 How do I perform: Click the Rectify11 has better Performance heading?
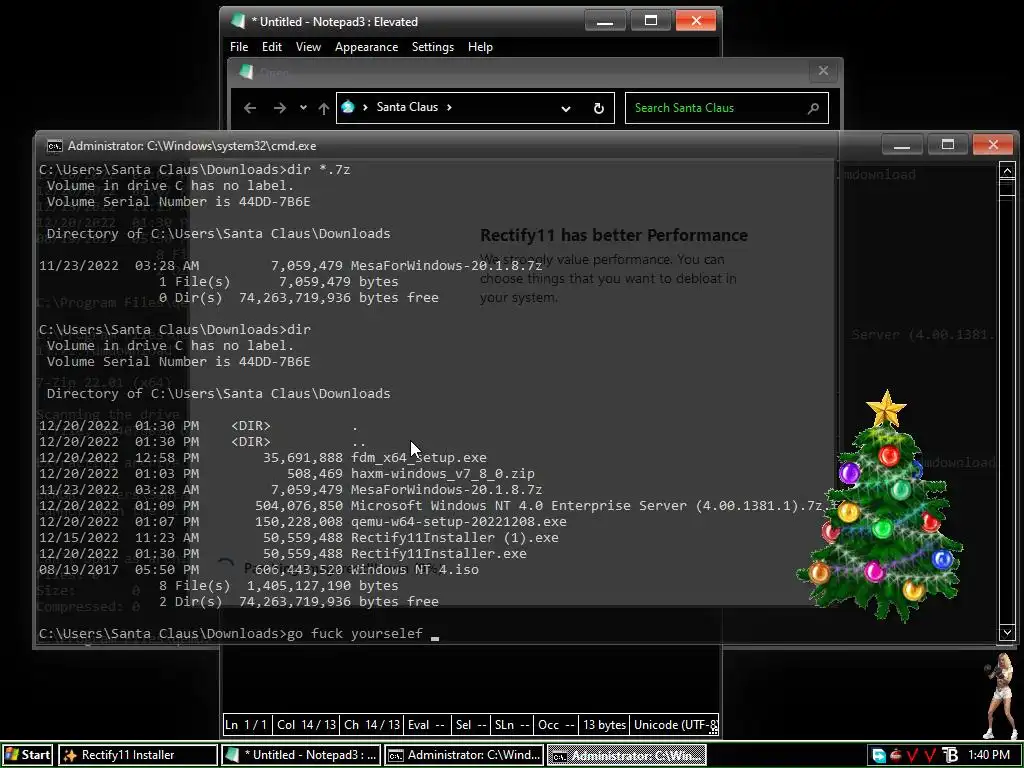tap(614, 235)
